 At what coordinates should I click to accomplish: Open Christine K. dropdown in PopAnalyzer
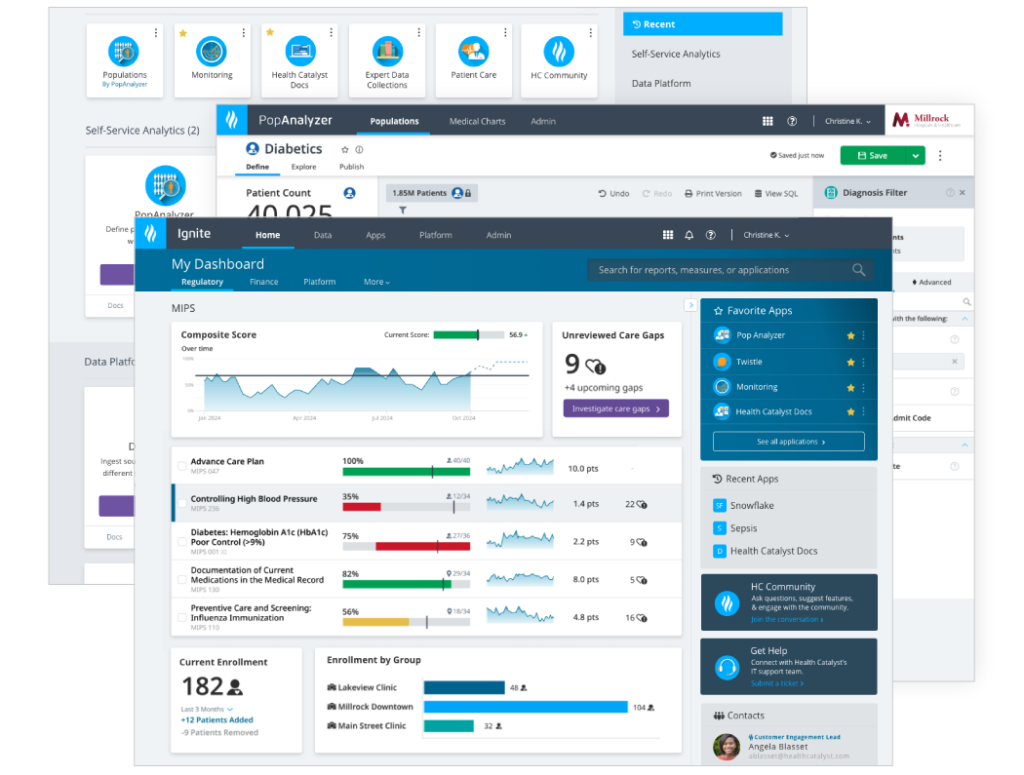(x=848, y=121)
